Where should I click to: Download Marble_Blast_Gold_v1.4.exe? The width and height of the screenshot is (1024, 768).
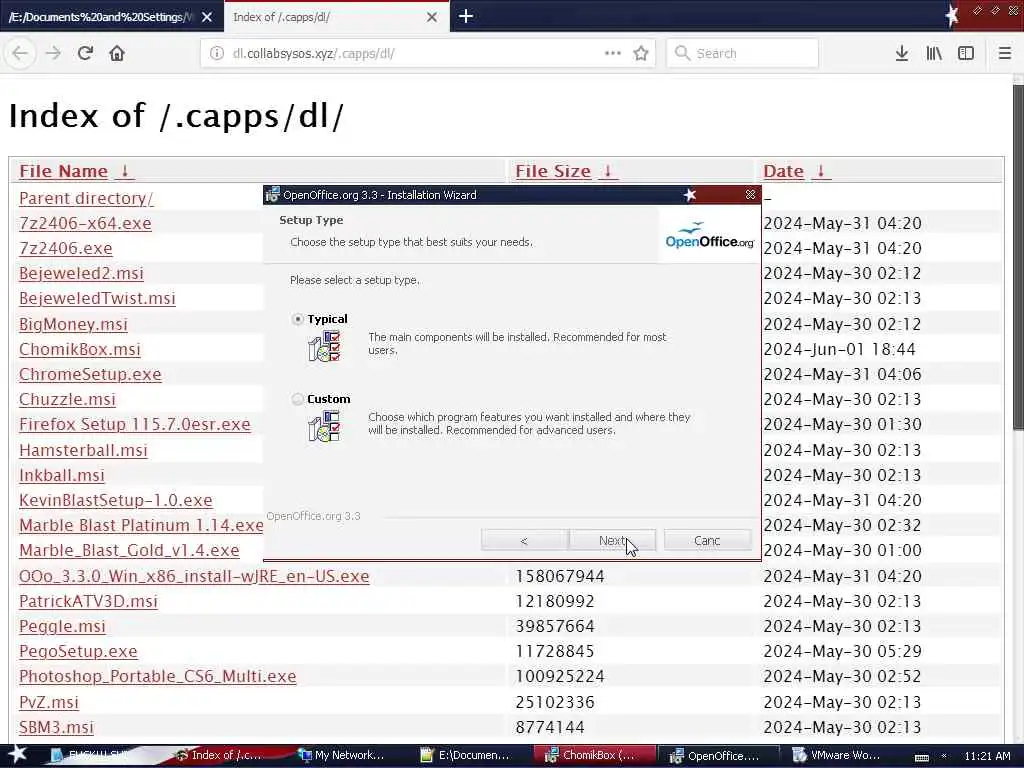(129, 551)
